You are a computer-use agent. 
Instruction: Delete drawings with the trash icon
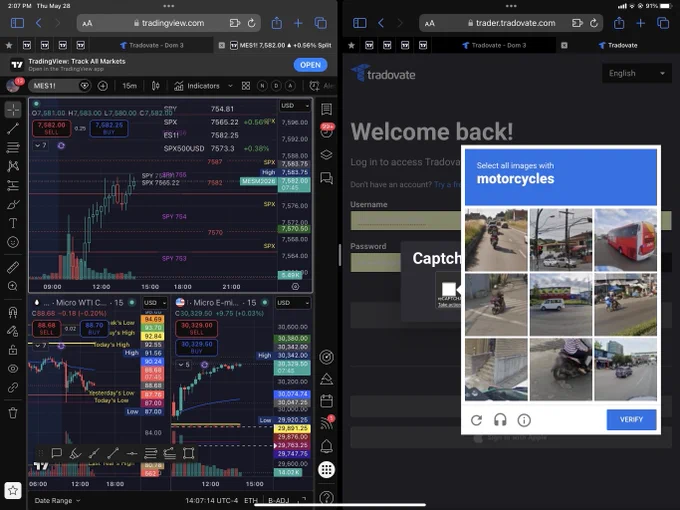13,413
